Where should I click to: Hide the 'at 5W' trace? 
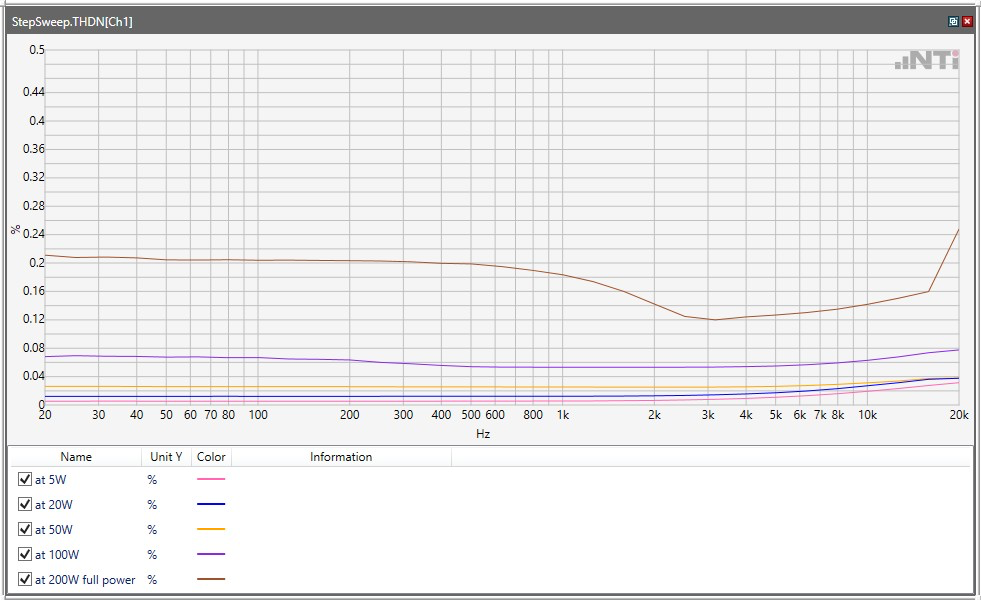coord(25,480)
